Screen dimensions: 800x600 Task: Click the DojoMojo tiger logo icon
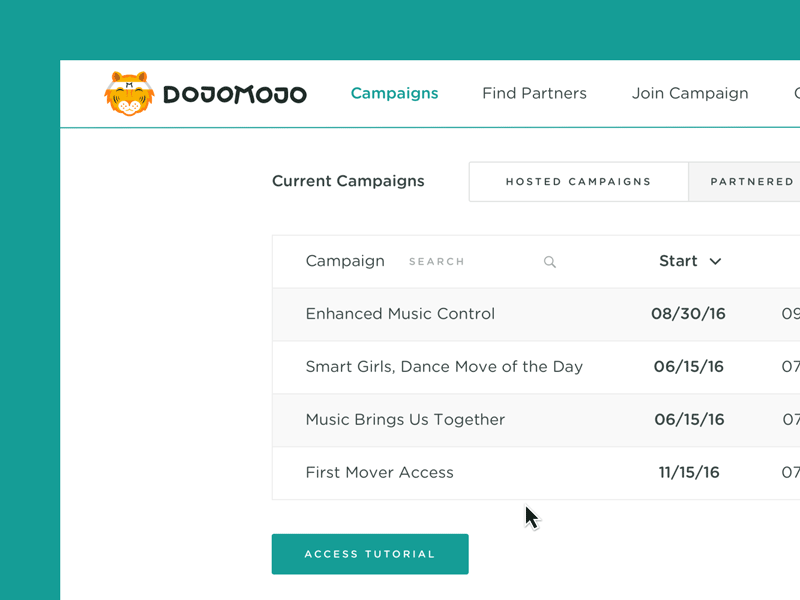click(129, 94)
